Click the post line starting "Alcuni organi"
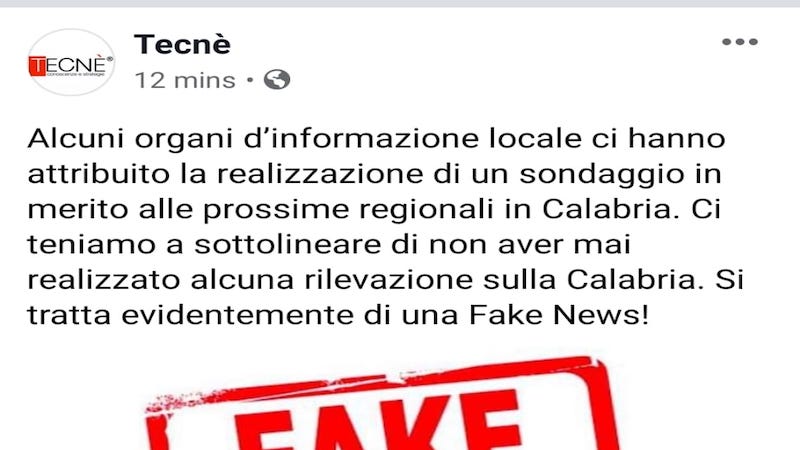 click(x=377, y=139)
